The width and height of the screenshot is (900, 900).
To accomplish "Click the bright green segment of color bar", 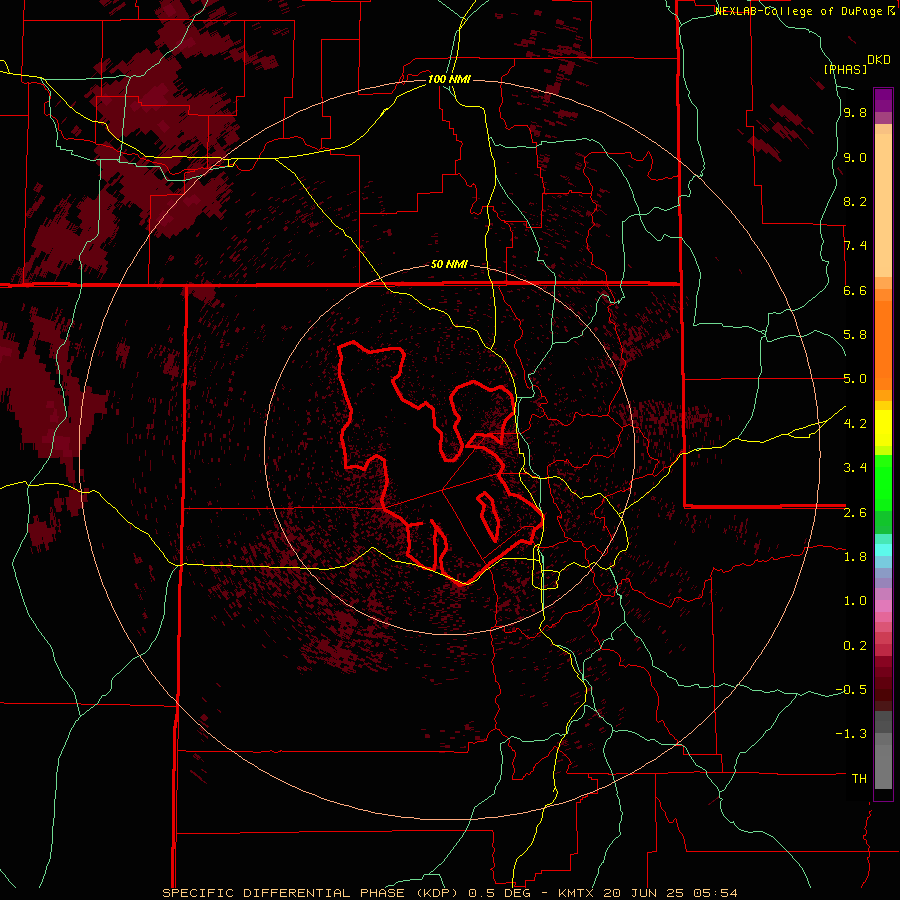I will tap(883, 484).
